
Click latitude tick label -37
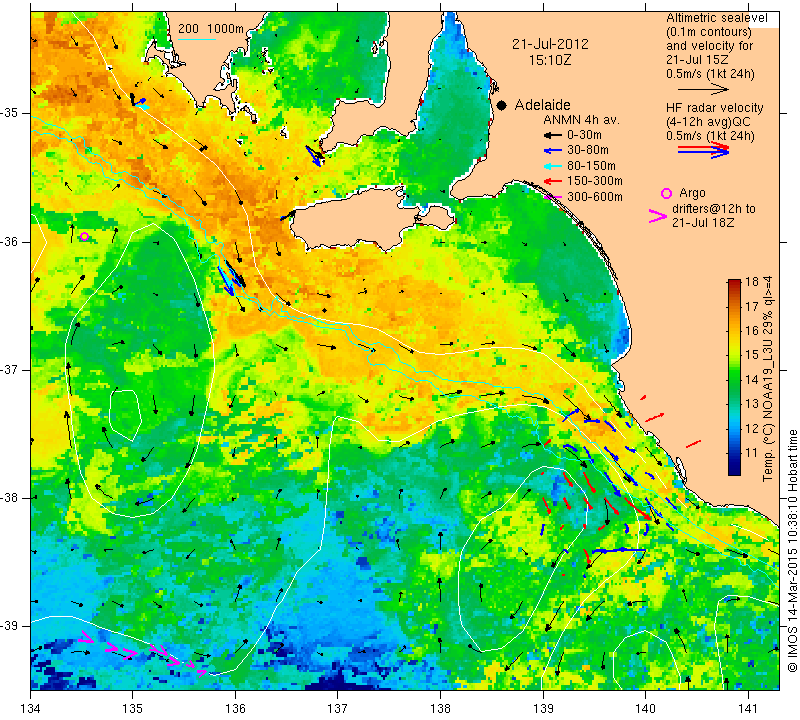[9, 369]
